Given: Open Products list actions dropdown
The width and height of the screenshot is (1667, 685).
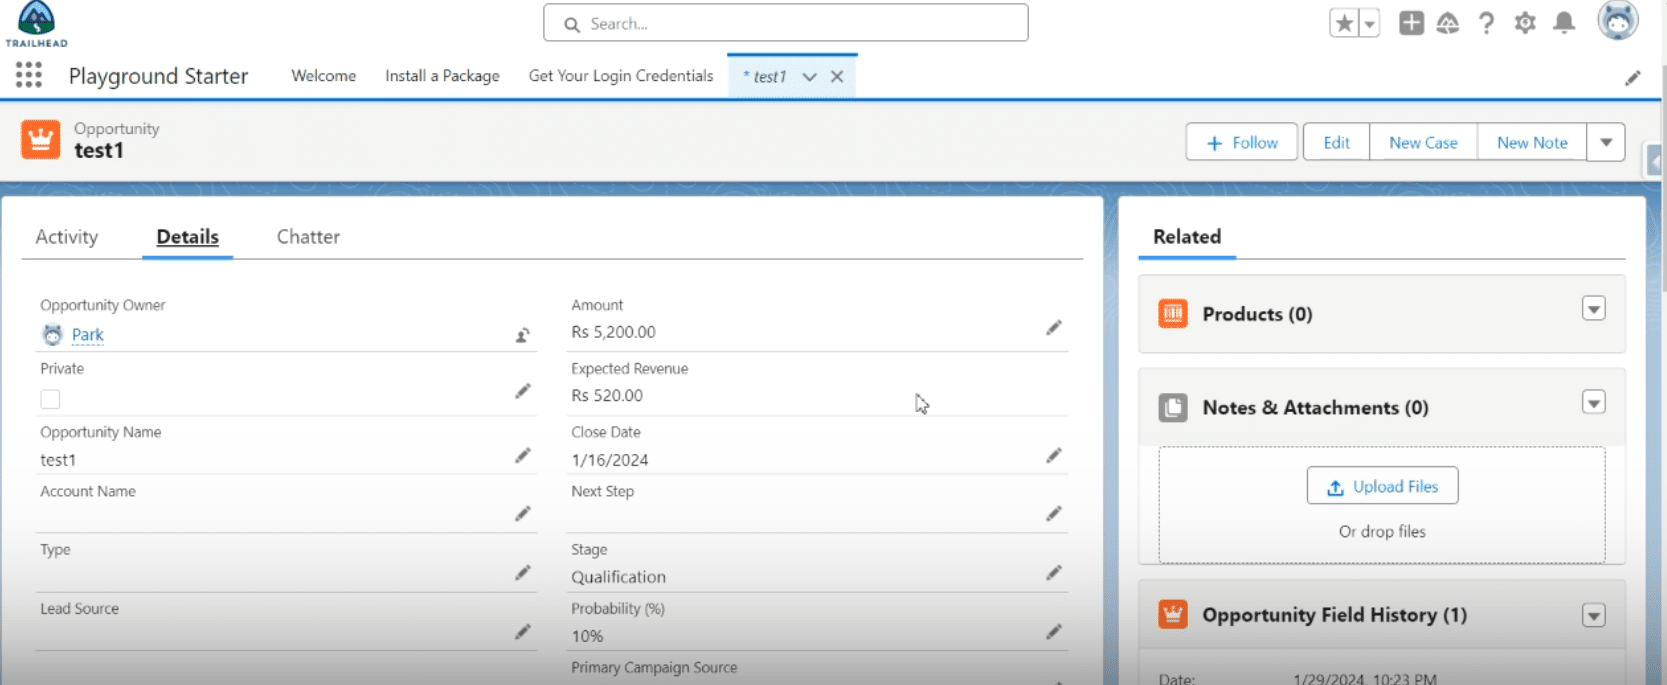Looking at the screenshot, I should tap(1594, 309).
